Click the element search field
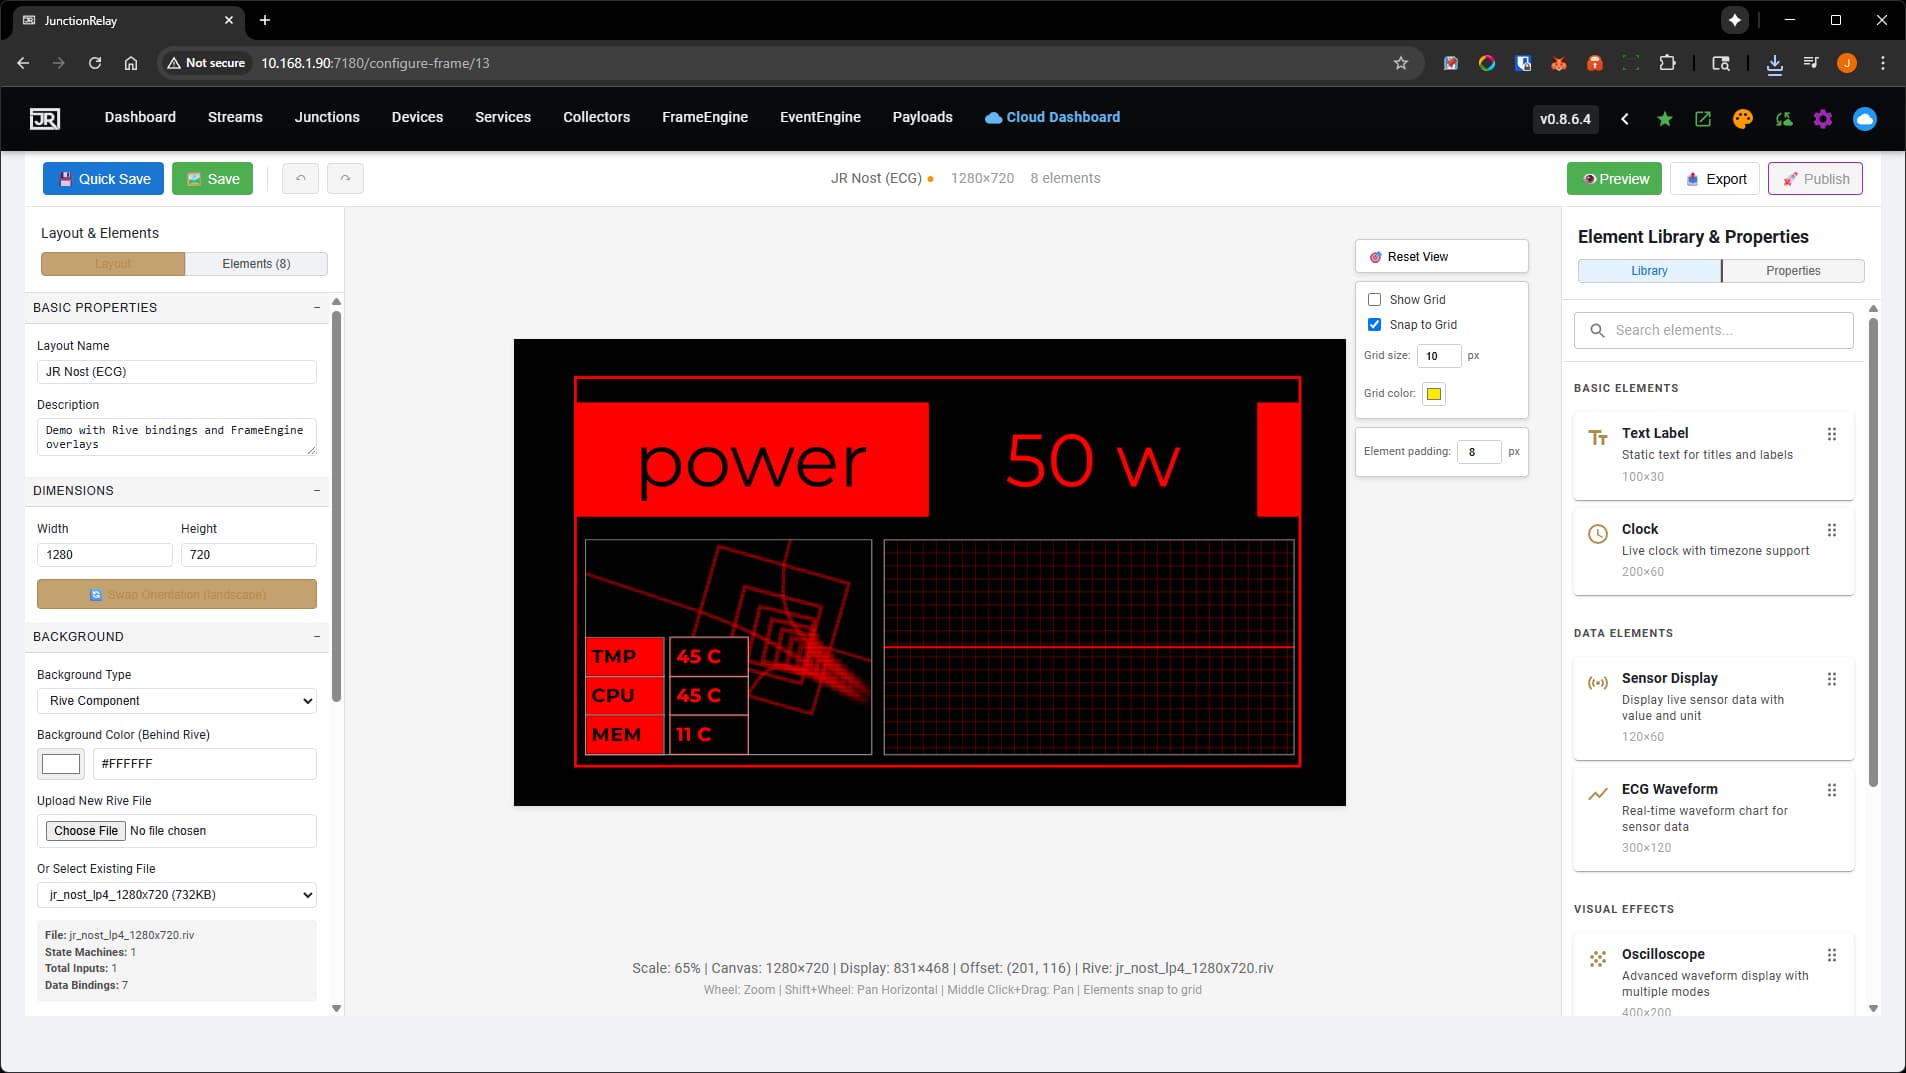 point(1711,330)
